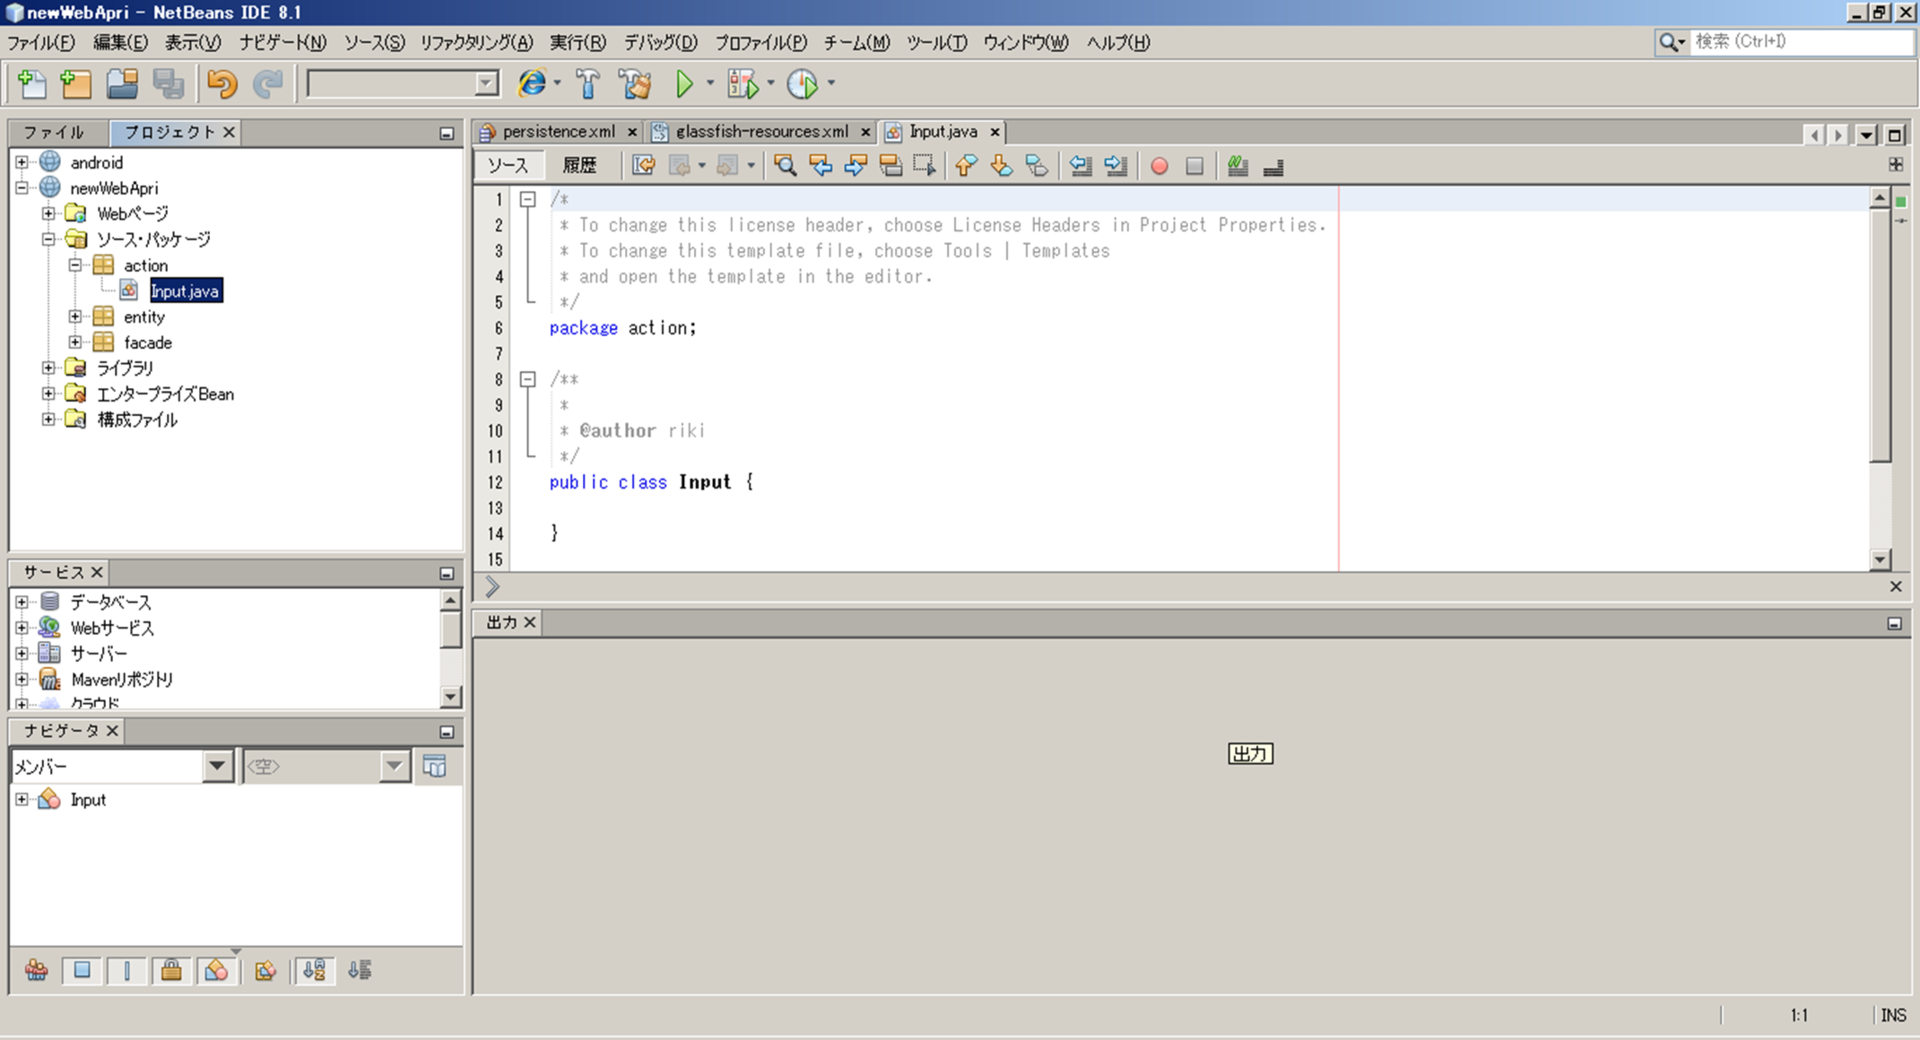Viewport: 1920px width, 1040px height.
Task: Toggle Rectangular Selection mode
Action: pyautogui.click(x=924, y=166)
